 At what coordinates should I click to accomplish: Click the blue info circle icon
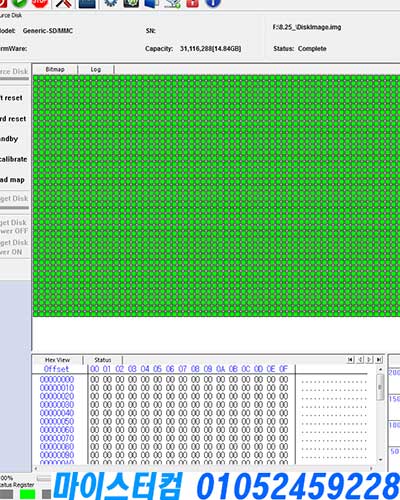click(213, 3)
